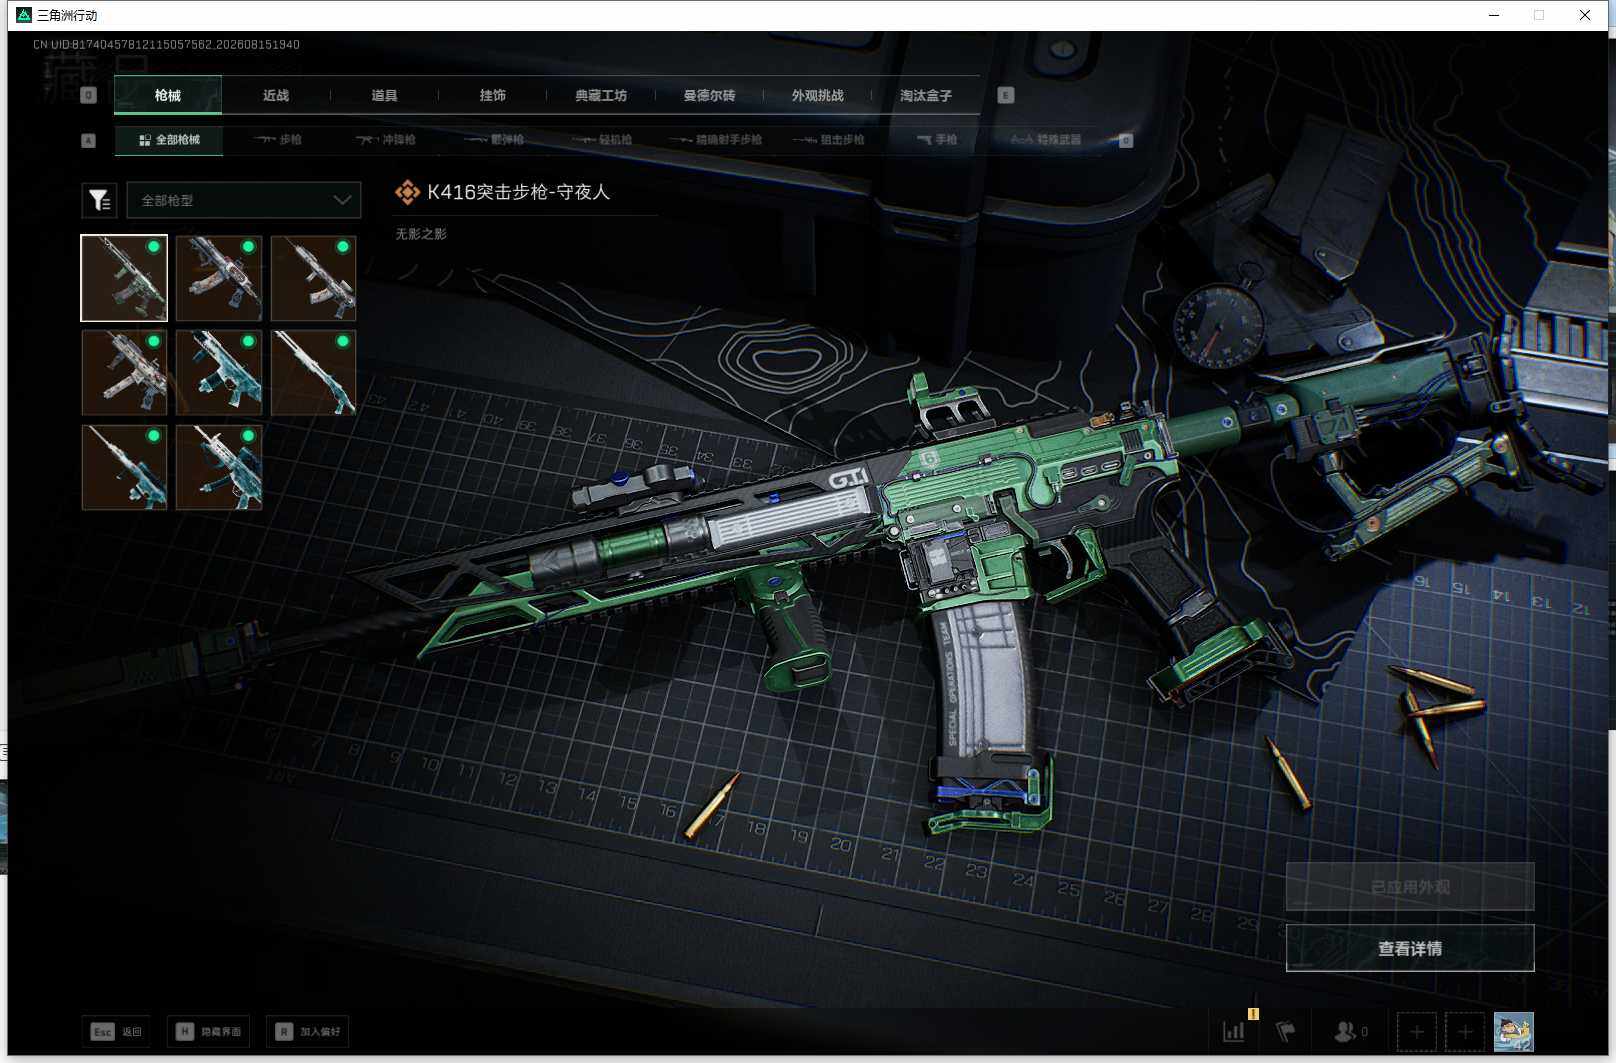Select the third skin thumbnail in the top row
Screen dimensions: 1616x1063
coord(313,278)
